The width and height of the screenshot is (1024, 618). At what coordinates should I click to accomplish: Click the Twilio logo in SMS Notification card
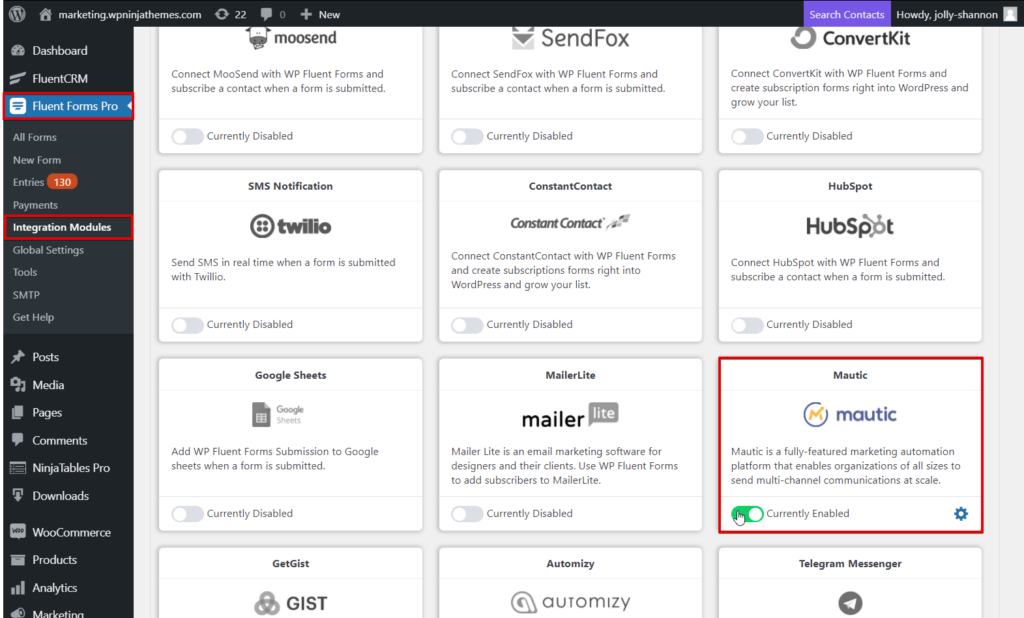tap(291, 226)
